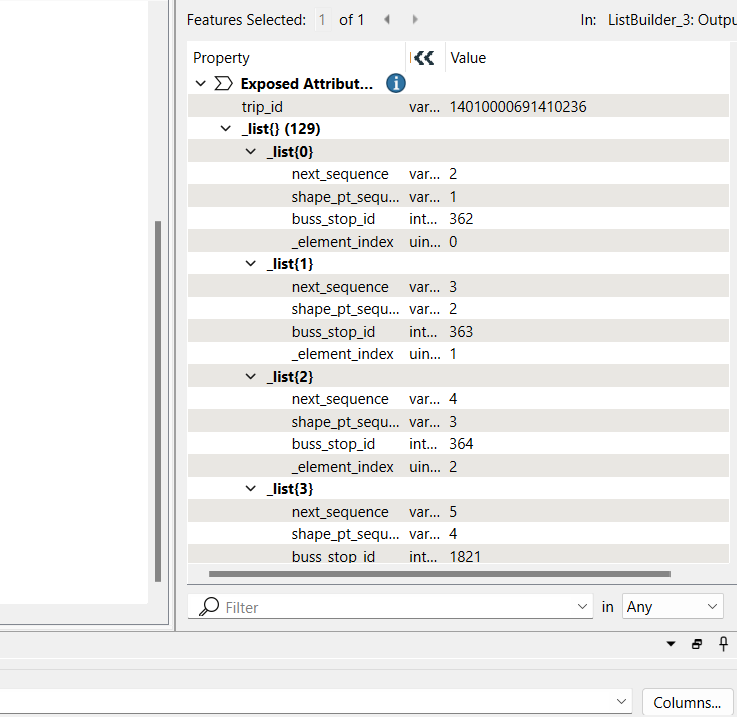Go to next selected feature arrow

(x=415, y=19)
